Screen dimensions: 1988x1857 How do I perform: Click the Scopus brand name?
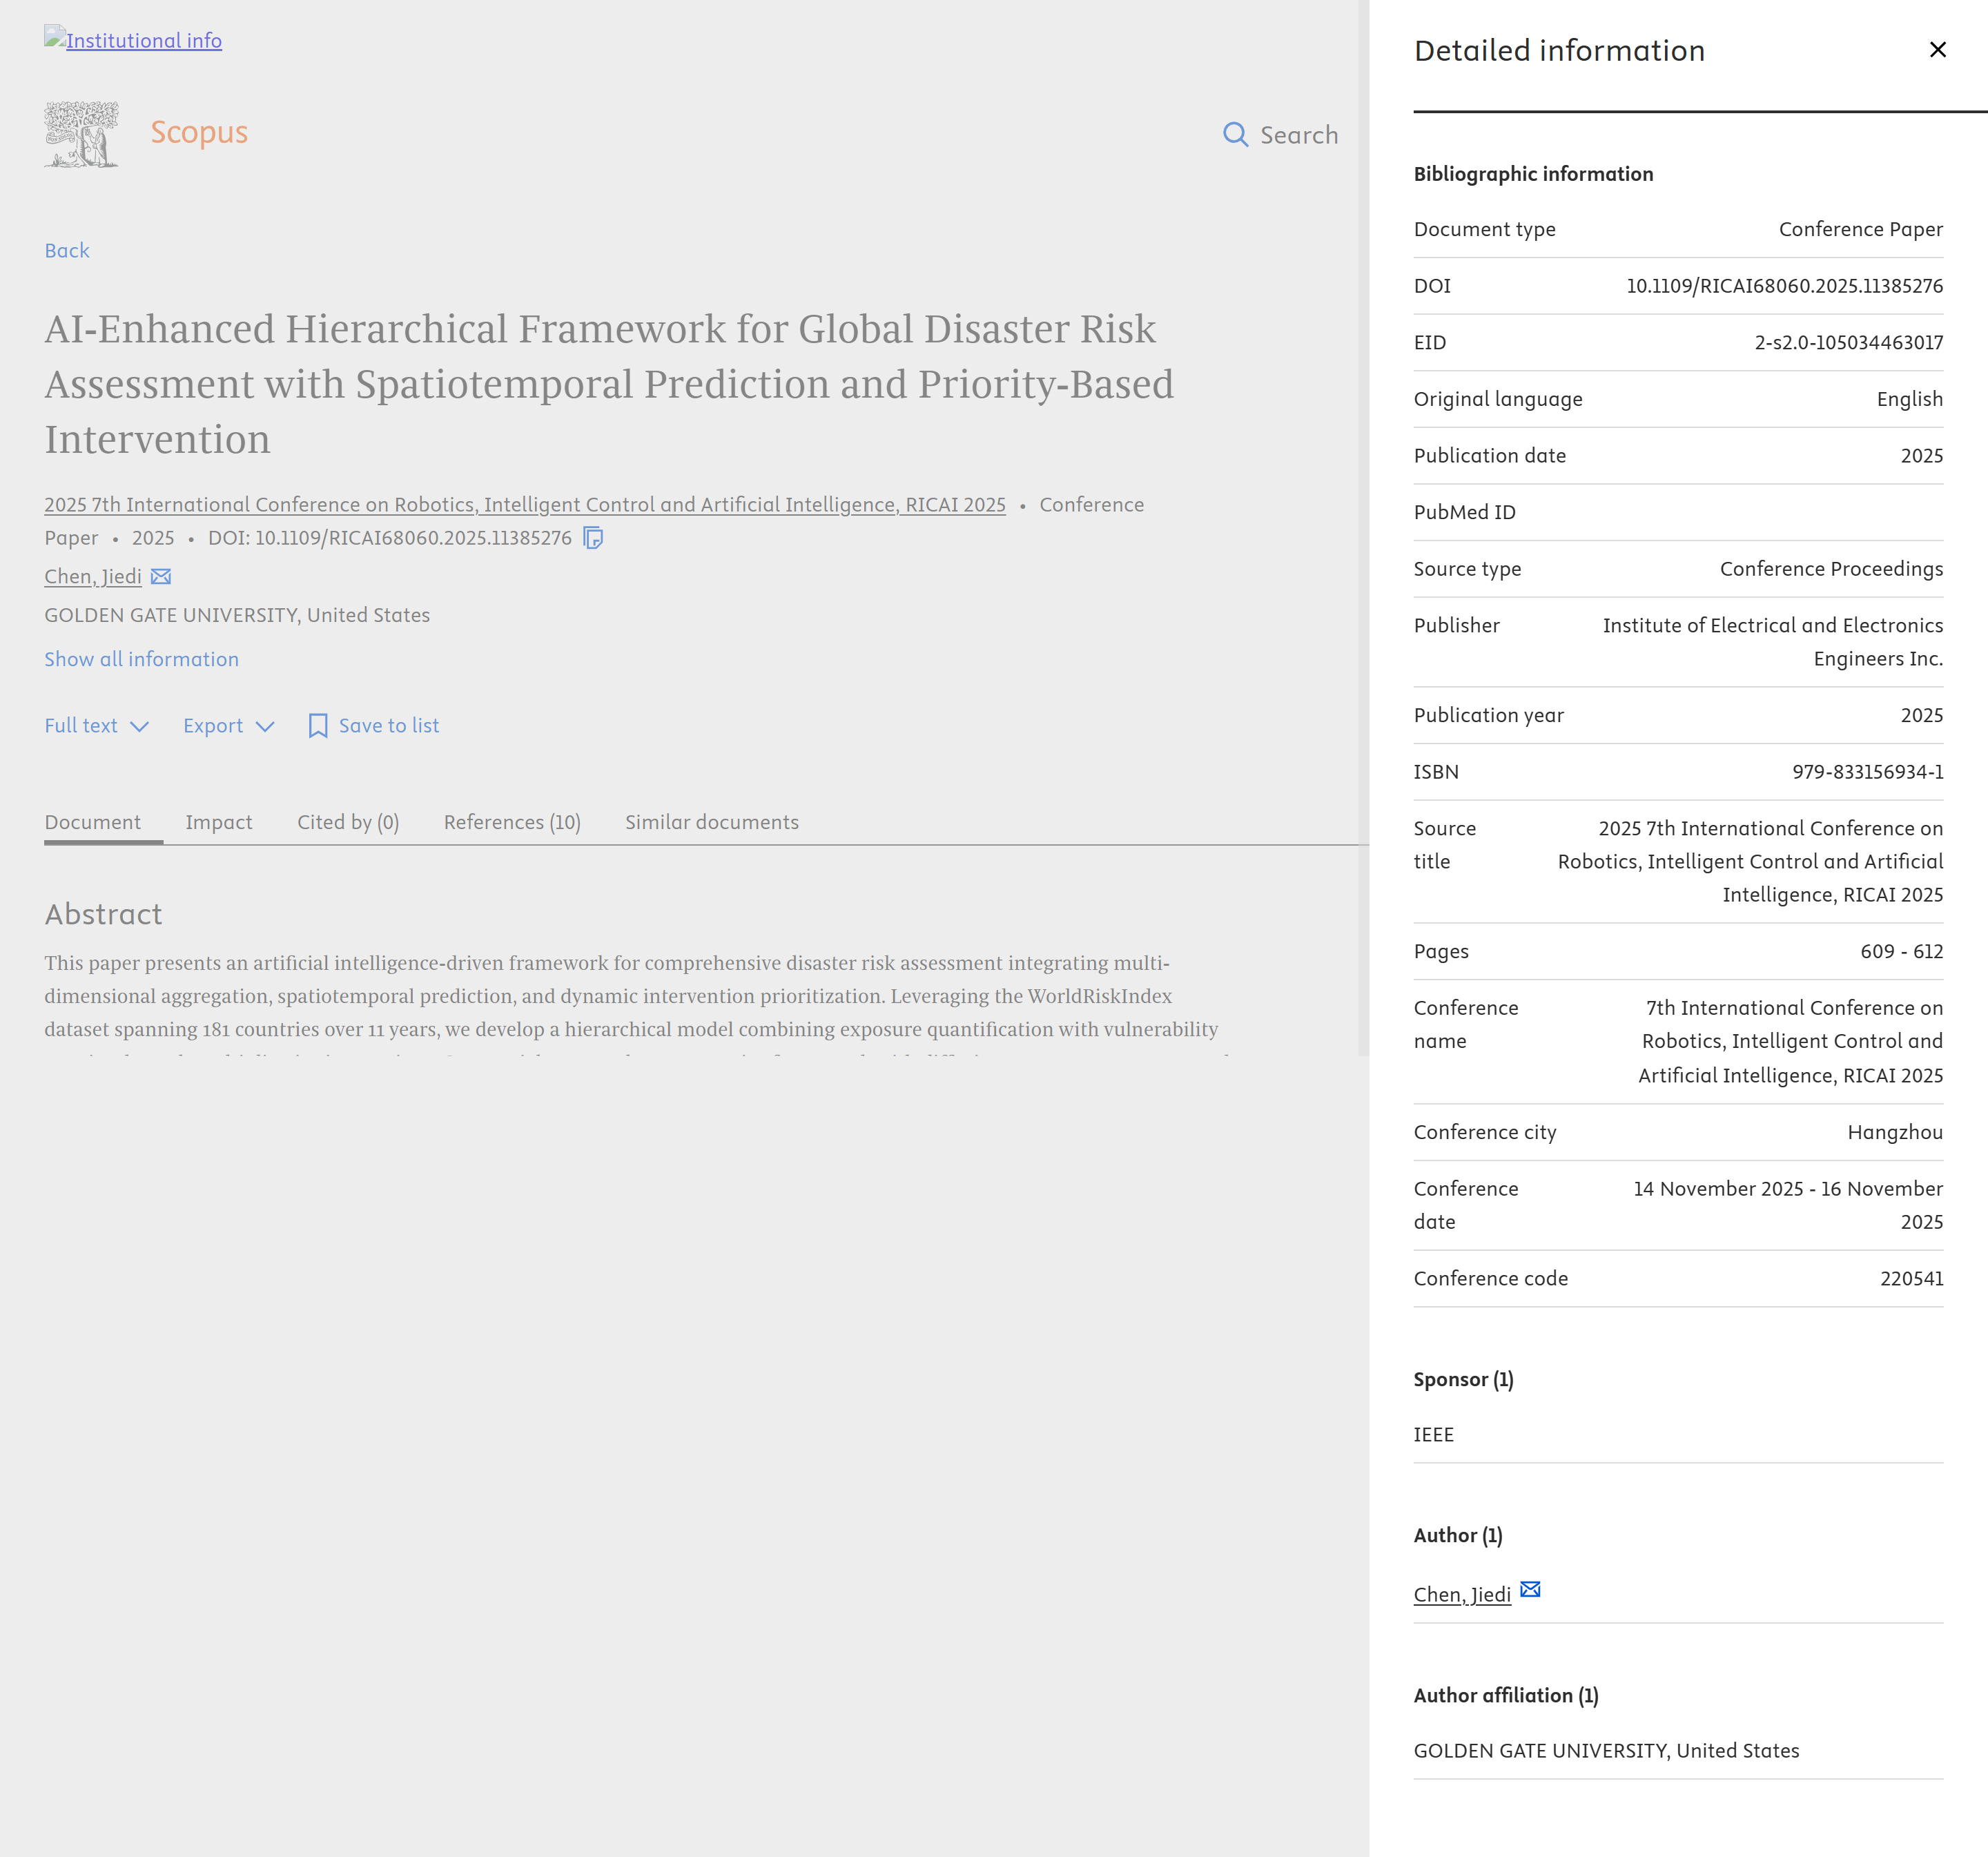[199, 133]
